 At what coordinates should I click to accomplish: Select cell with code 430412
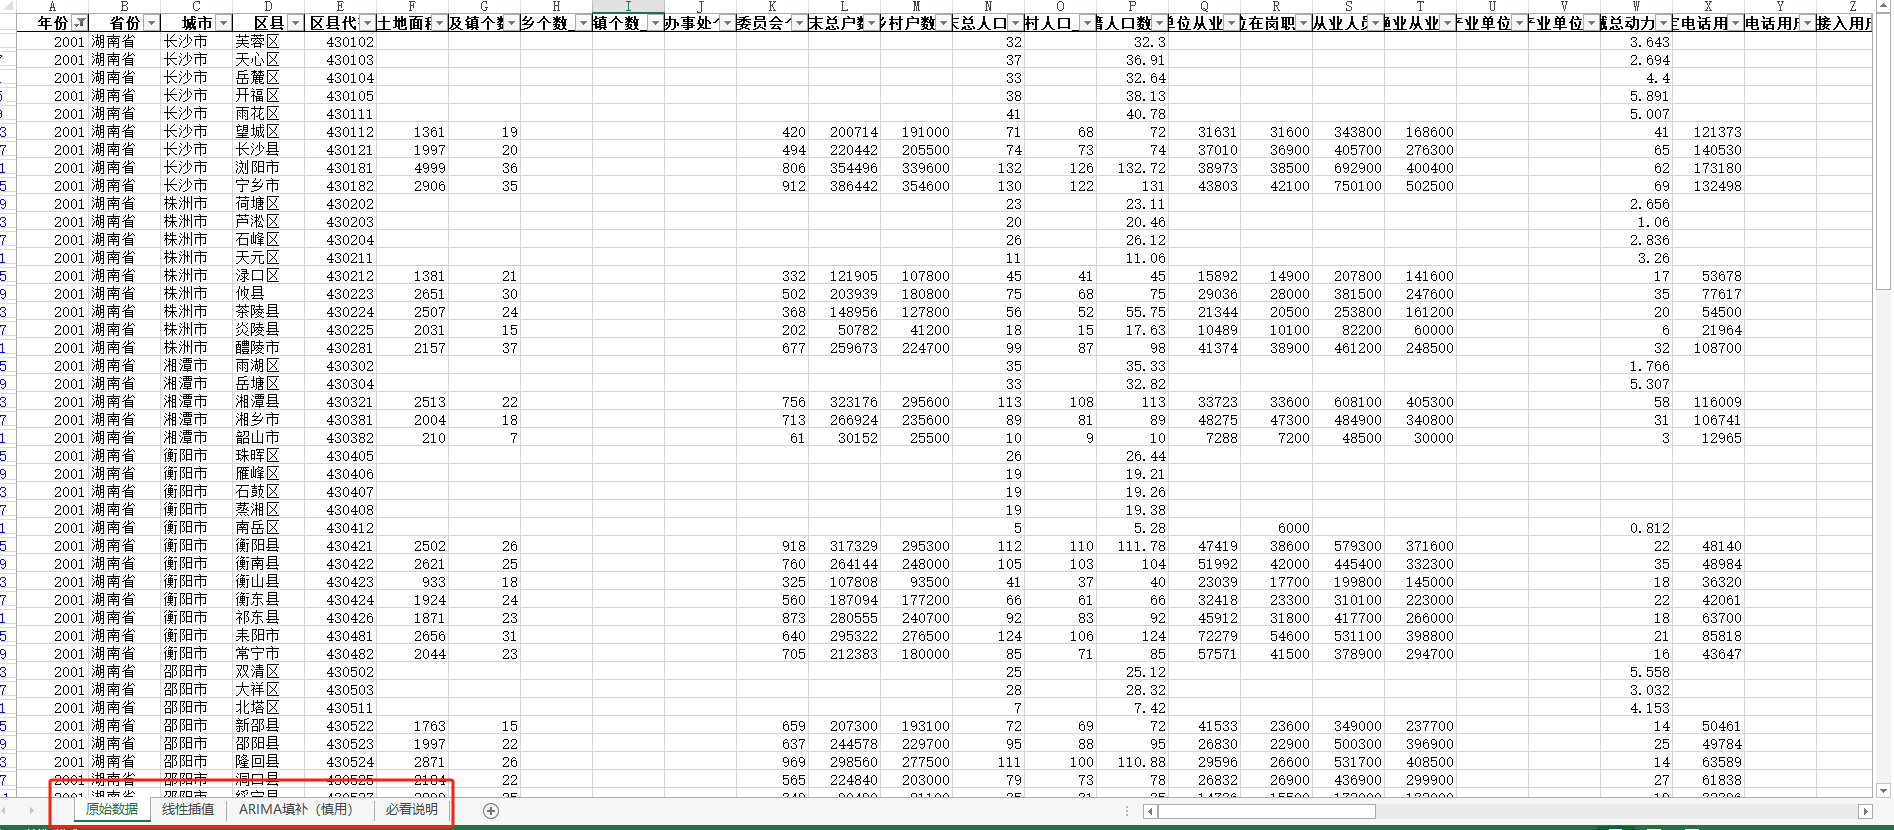tap(340, 528)
